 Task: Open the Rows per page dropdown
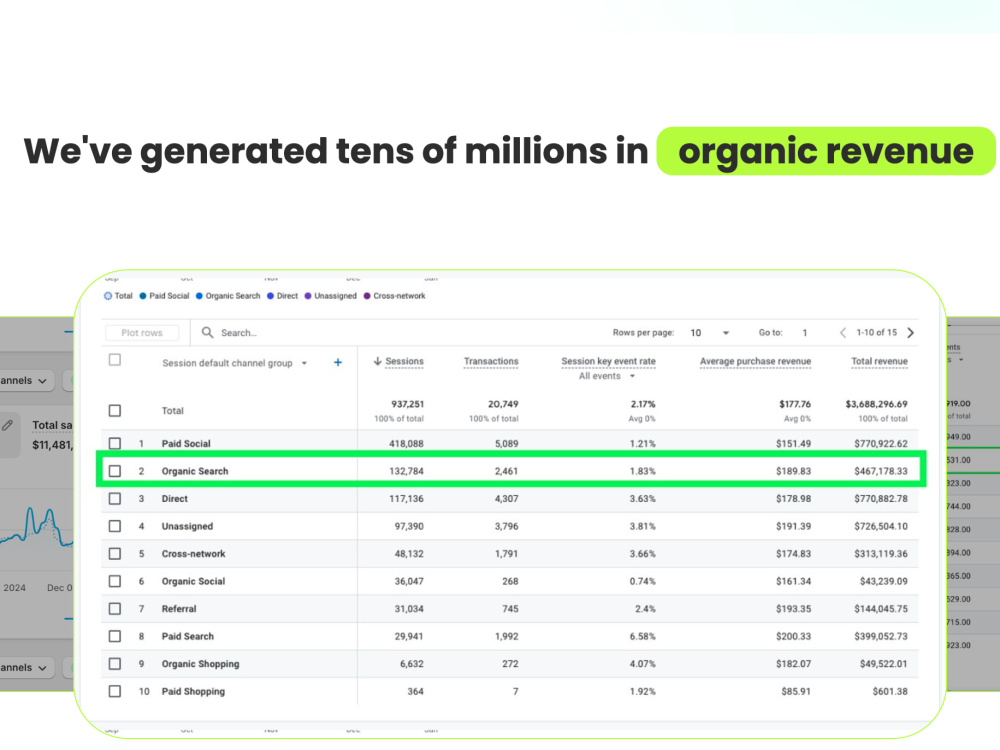(709, 332)
